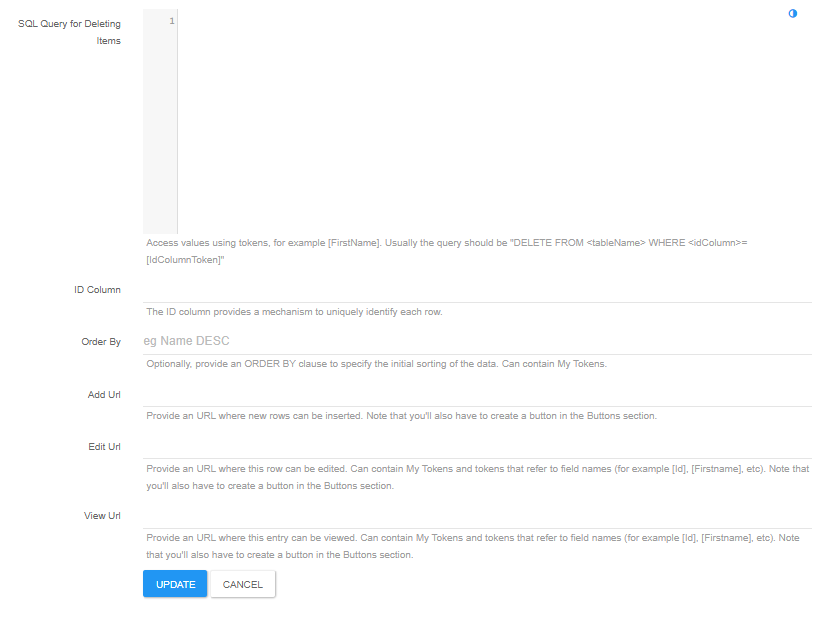Focus the ID Column text field
Viewport: 825px width, 620px height.
click(477, 289)
